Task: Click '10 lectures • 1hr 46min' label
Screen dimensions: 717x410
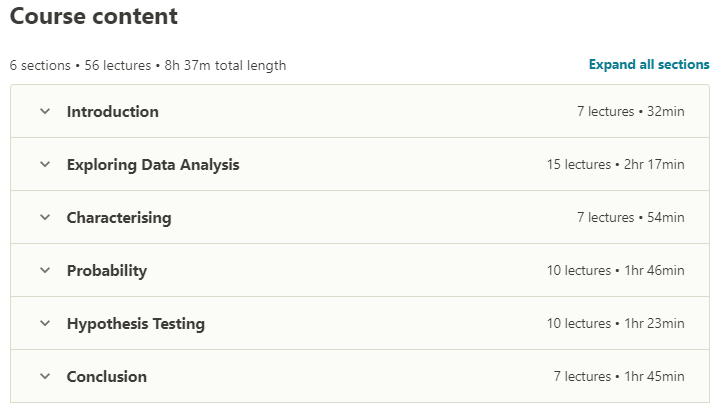Action: click(615, 271)
